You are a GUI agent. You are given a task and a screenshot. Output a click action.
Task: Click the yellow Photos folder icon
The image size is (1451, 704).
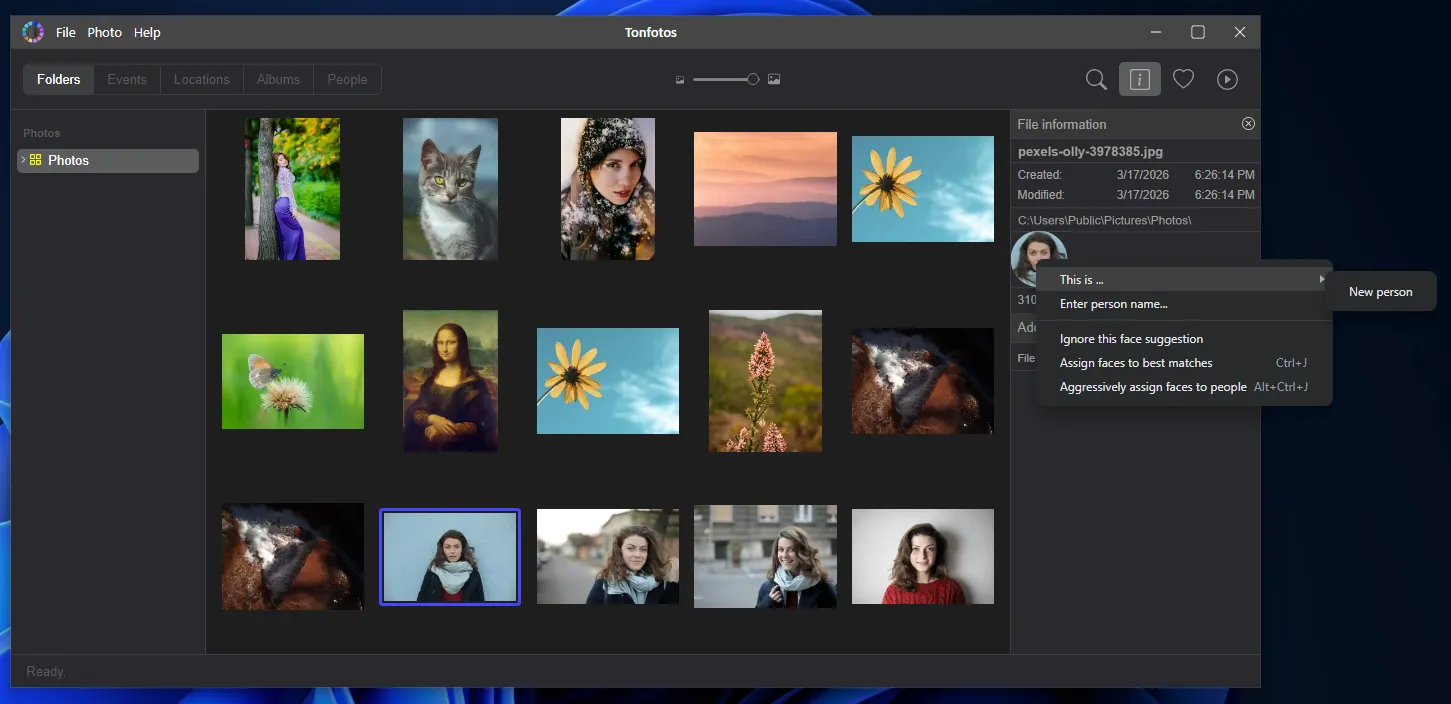point(36,160)
